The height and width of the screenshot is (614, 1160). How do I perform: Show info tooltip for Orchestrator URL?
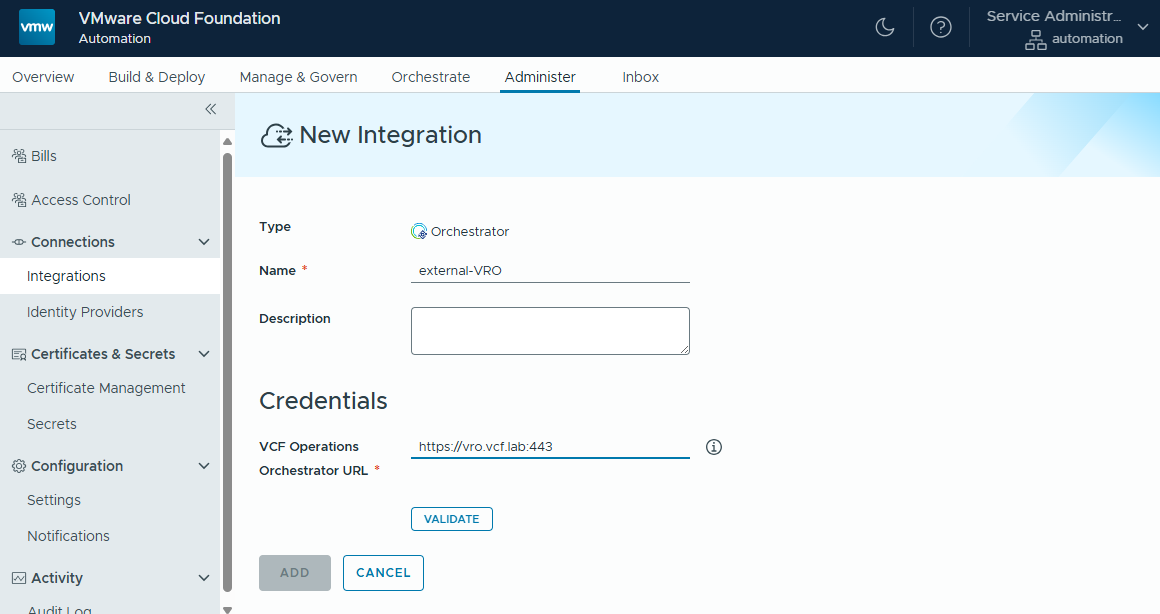click(714, 447)
